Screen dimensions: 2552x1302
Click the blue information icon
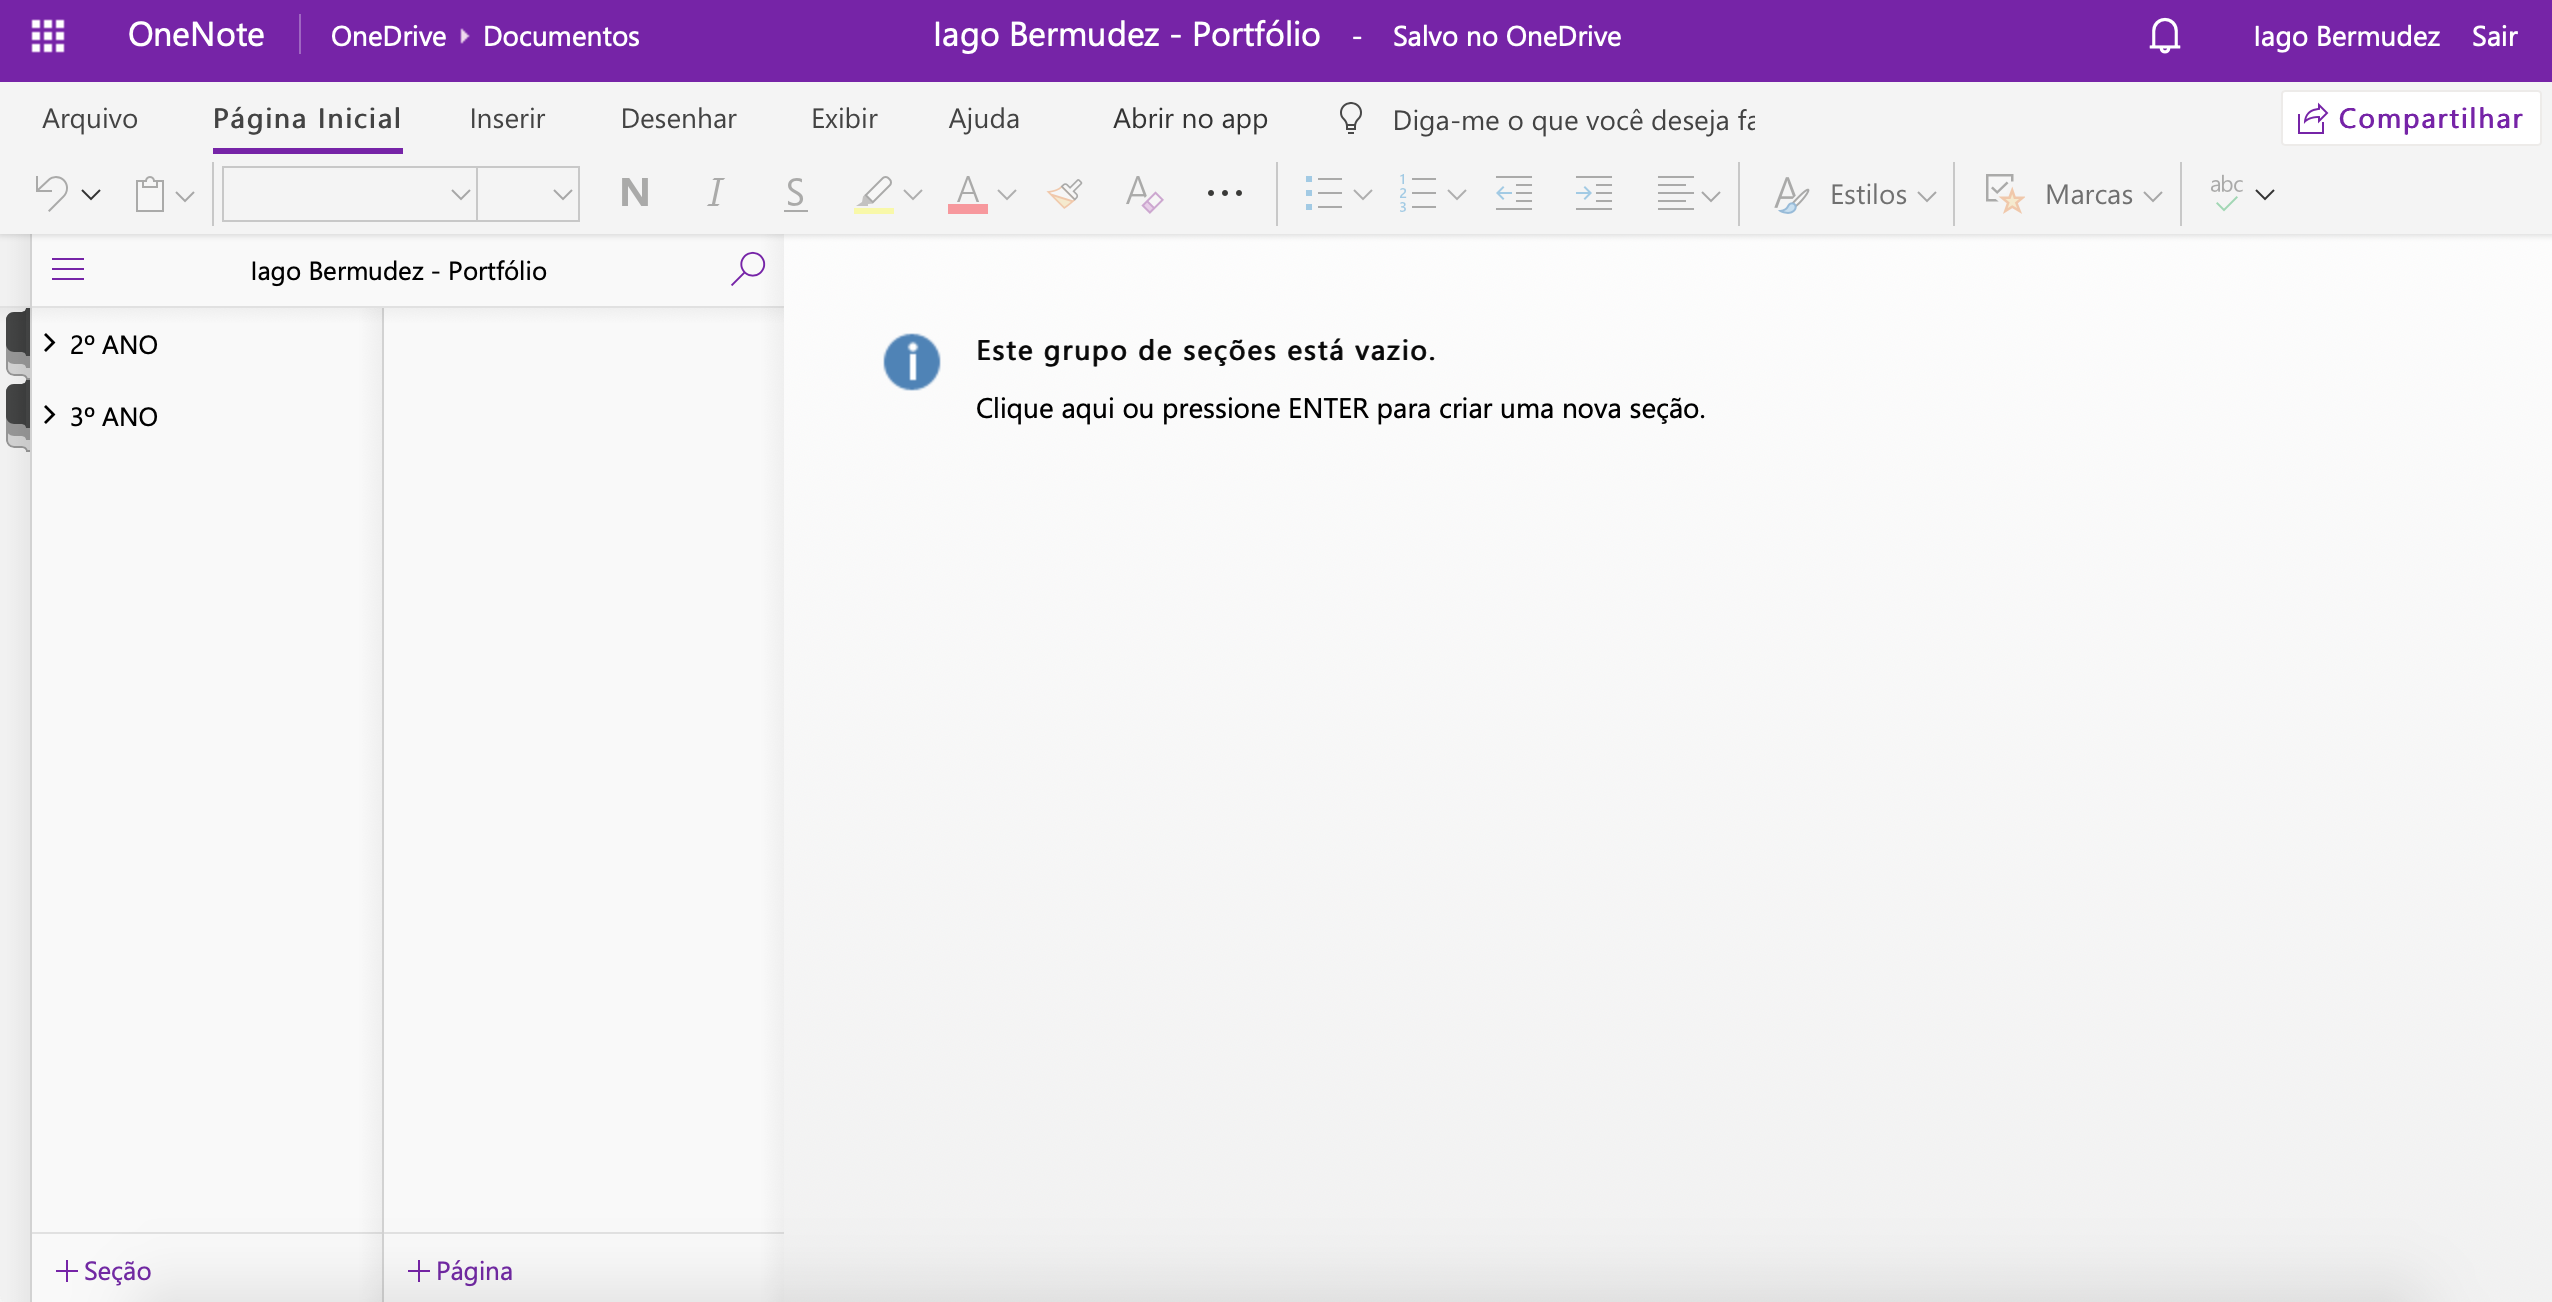pos(912,362)
